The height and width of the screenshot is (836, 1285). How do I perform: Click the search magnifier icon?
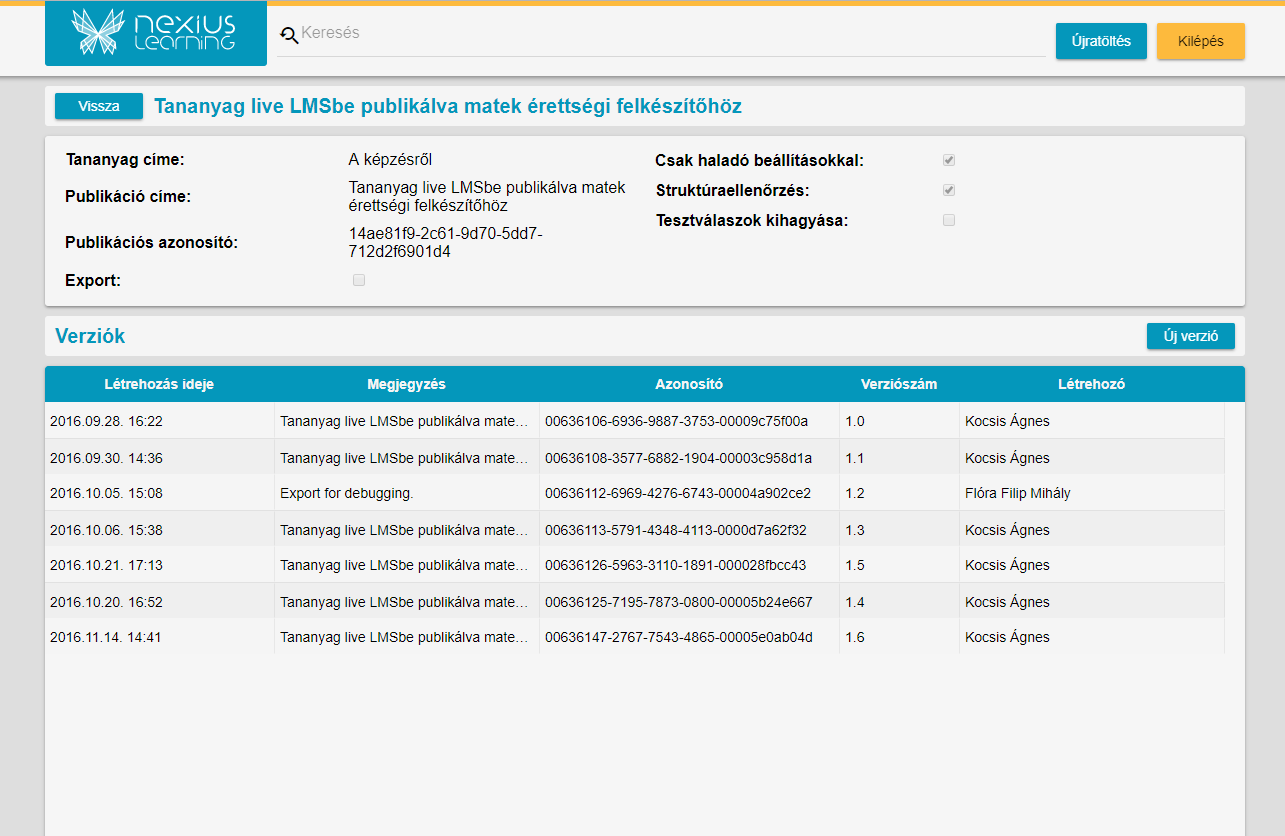[x=289, y=35]
